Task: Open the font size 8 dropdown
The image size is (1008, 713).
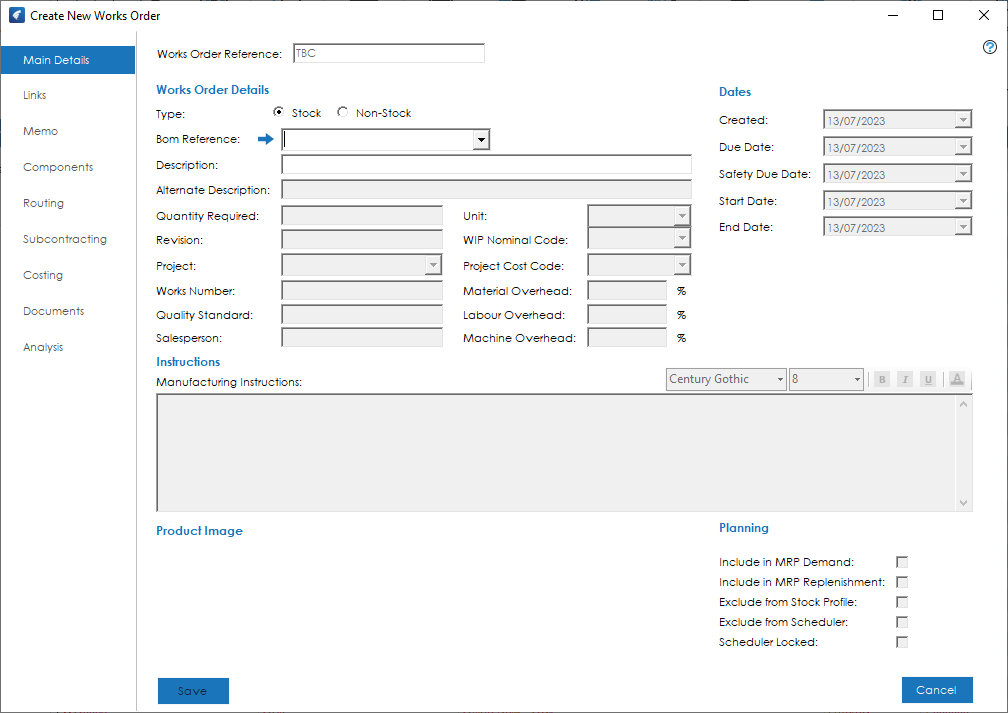Action: click(x=857, y=379)
